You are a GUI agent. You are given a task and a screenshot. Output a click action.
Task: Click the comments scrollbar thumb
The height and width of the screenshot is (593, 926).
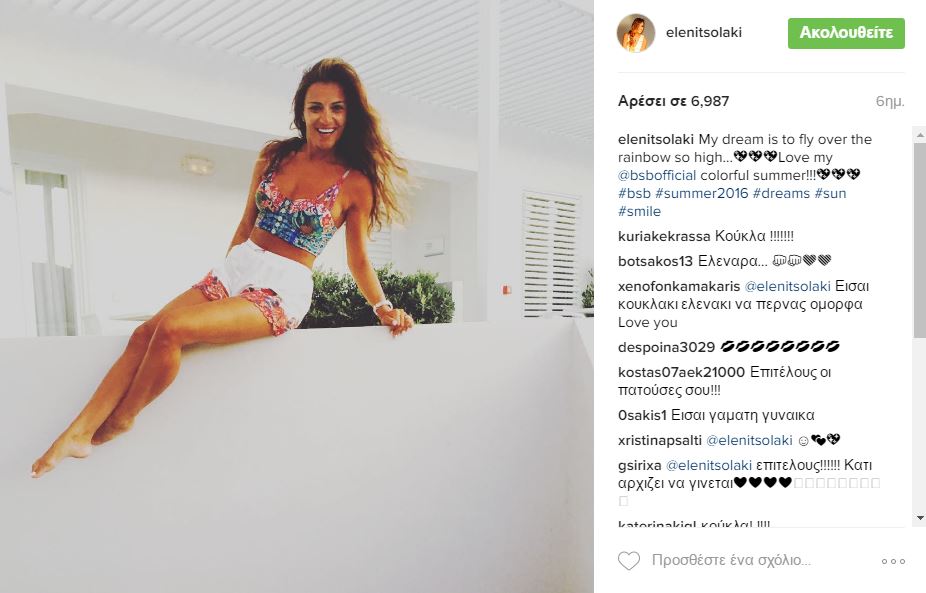tap(920, 240)
